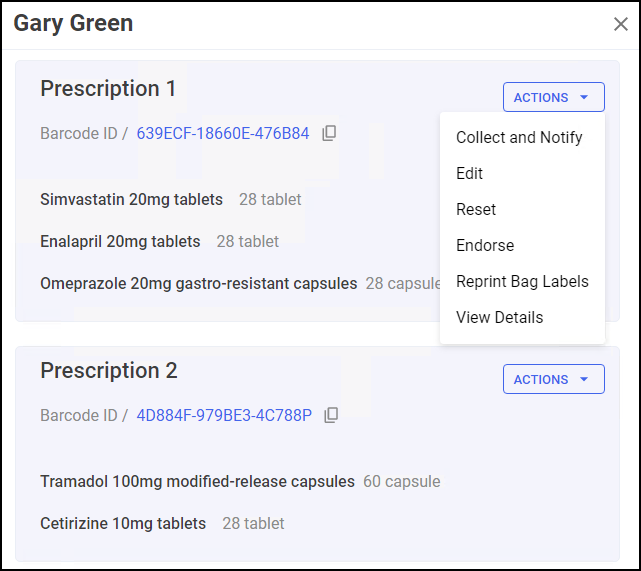Close the Gary Green dialog
The image size is (641, 571).
click(x=620, y=24)
